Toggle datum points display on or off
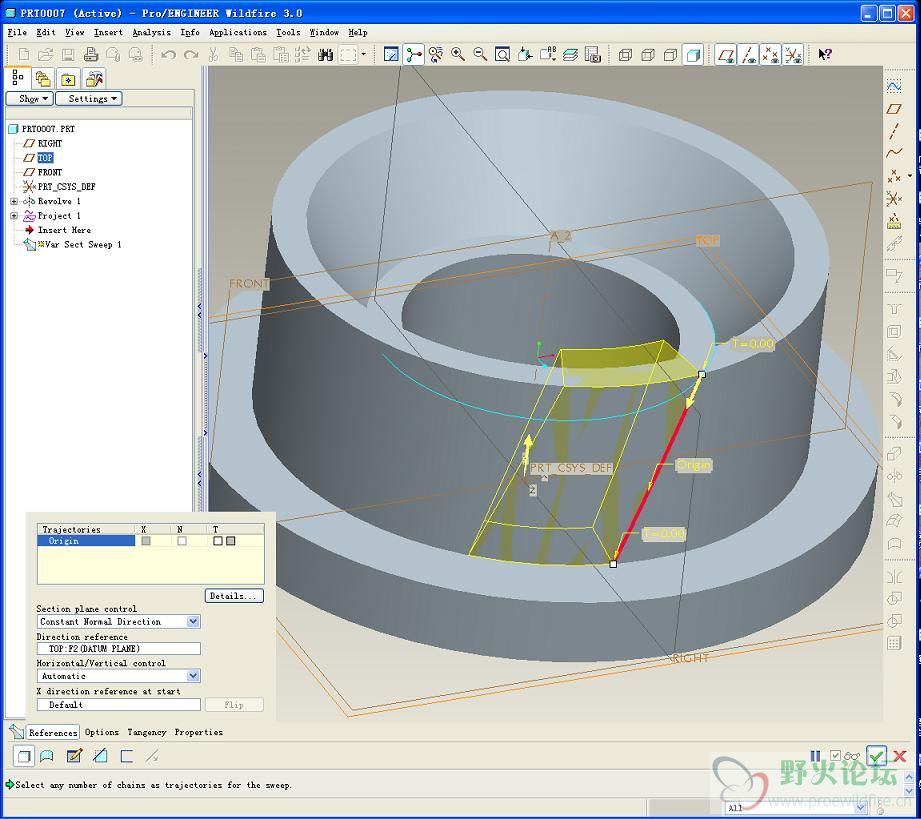Screen dimensions: 921x819 [x=771, y=55]
